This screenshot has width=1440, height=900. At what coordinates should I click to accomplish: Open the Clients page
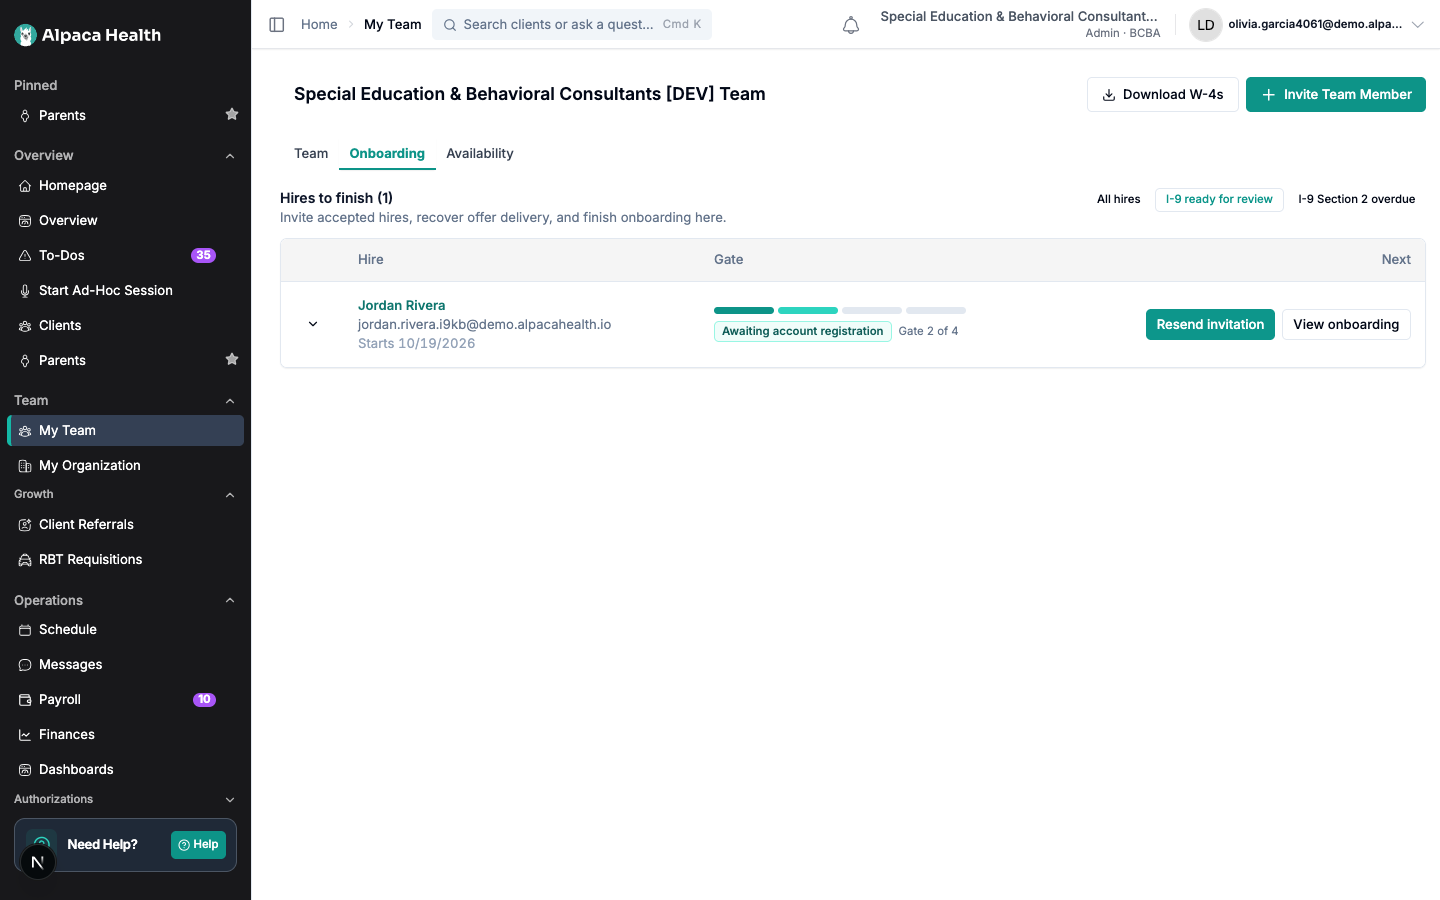pos(125,325)
